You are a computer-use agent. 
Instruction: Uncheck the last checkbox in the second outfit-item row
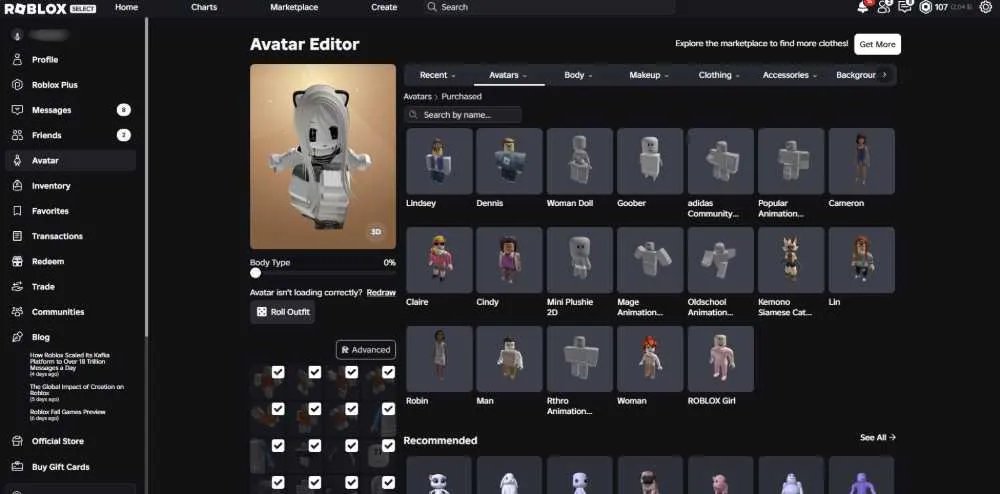(x=388, y=409)
